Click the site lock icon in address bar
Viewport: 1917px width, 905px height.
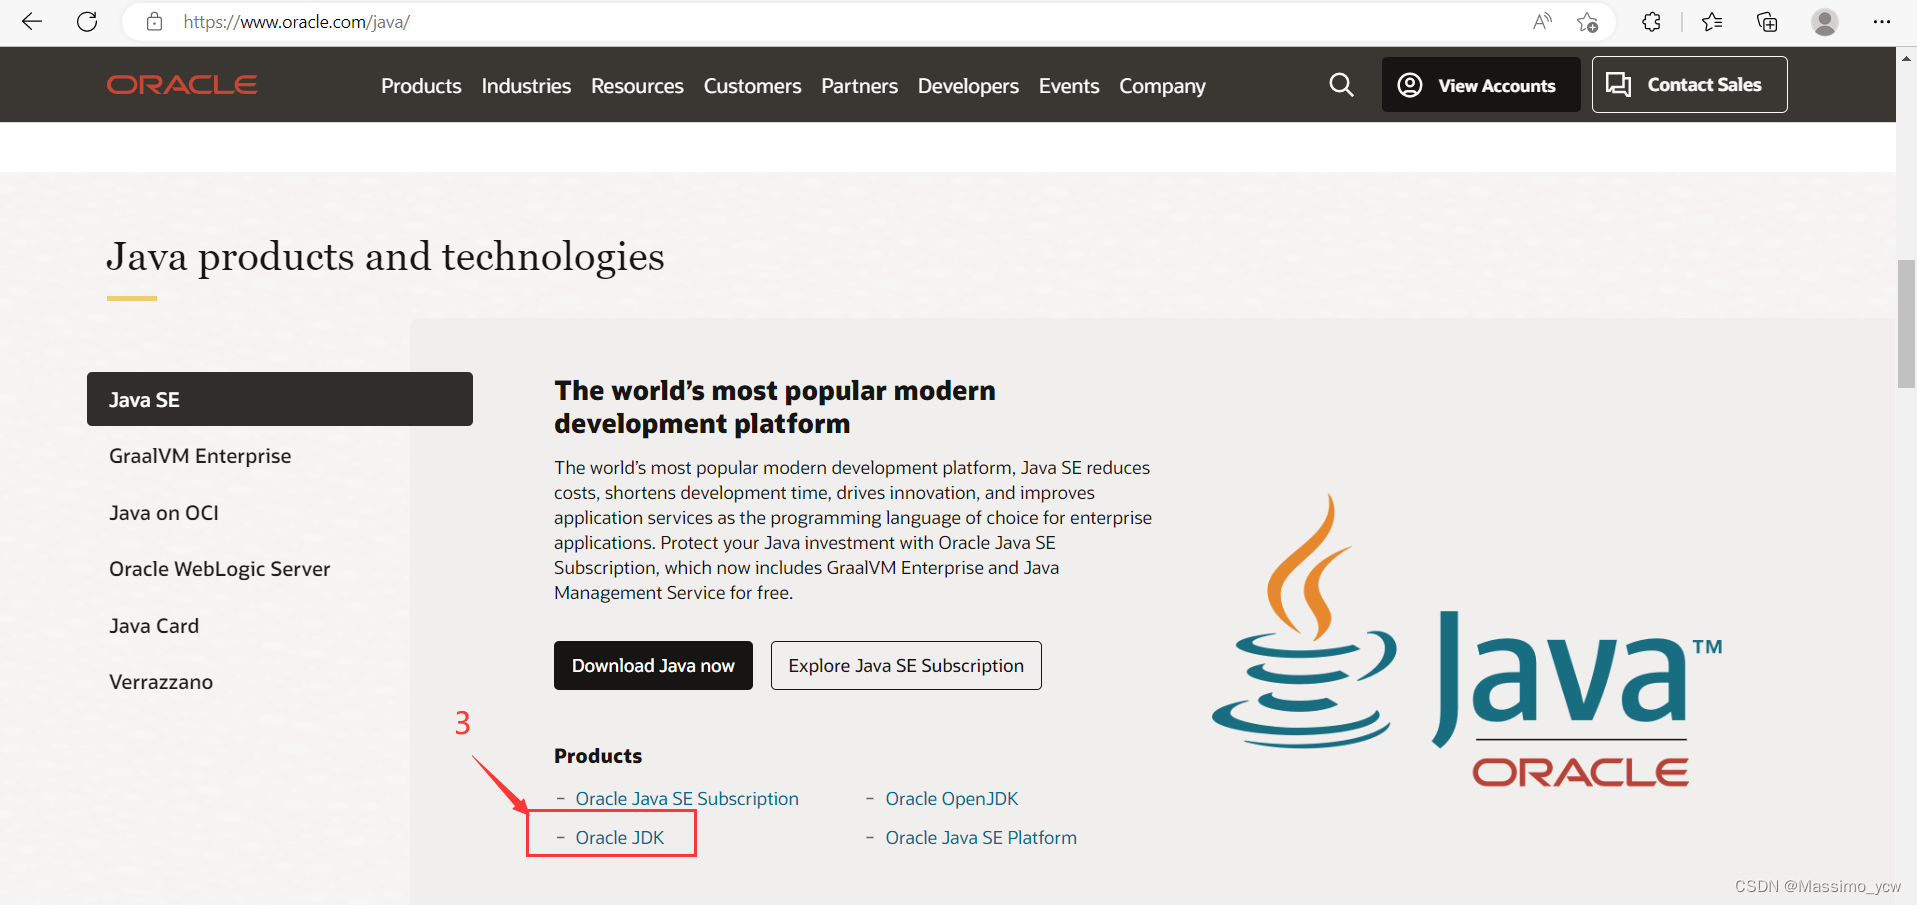(x=154, y=21)
